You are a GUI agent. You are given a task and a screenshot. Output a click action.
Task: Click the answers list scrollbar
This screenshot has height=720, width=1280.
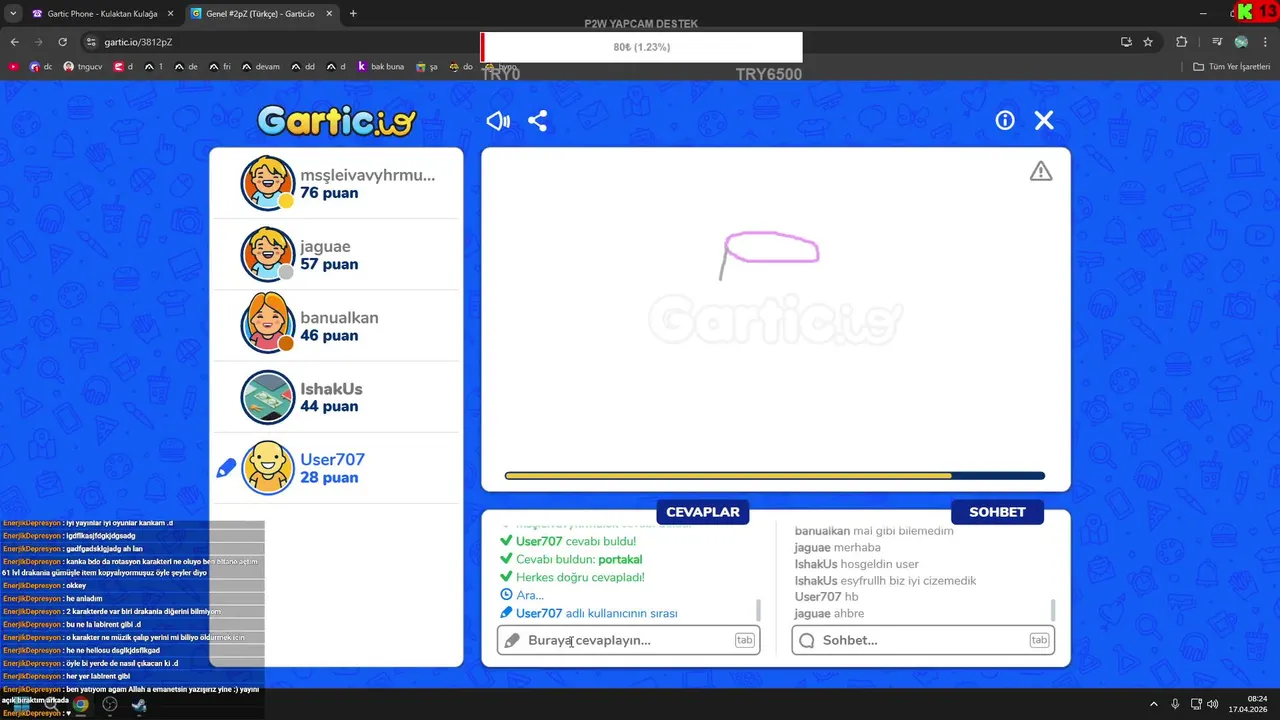tap(759, 609)
